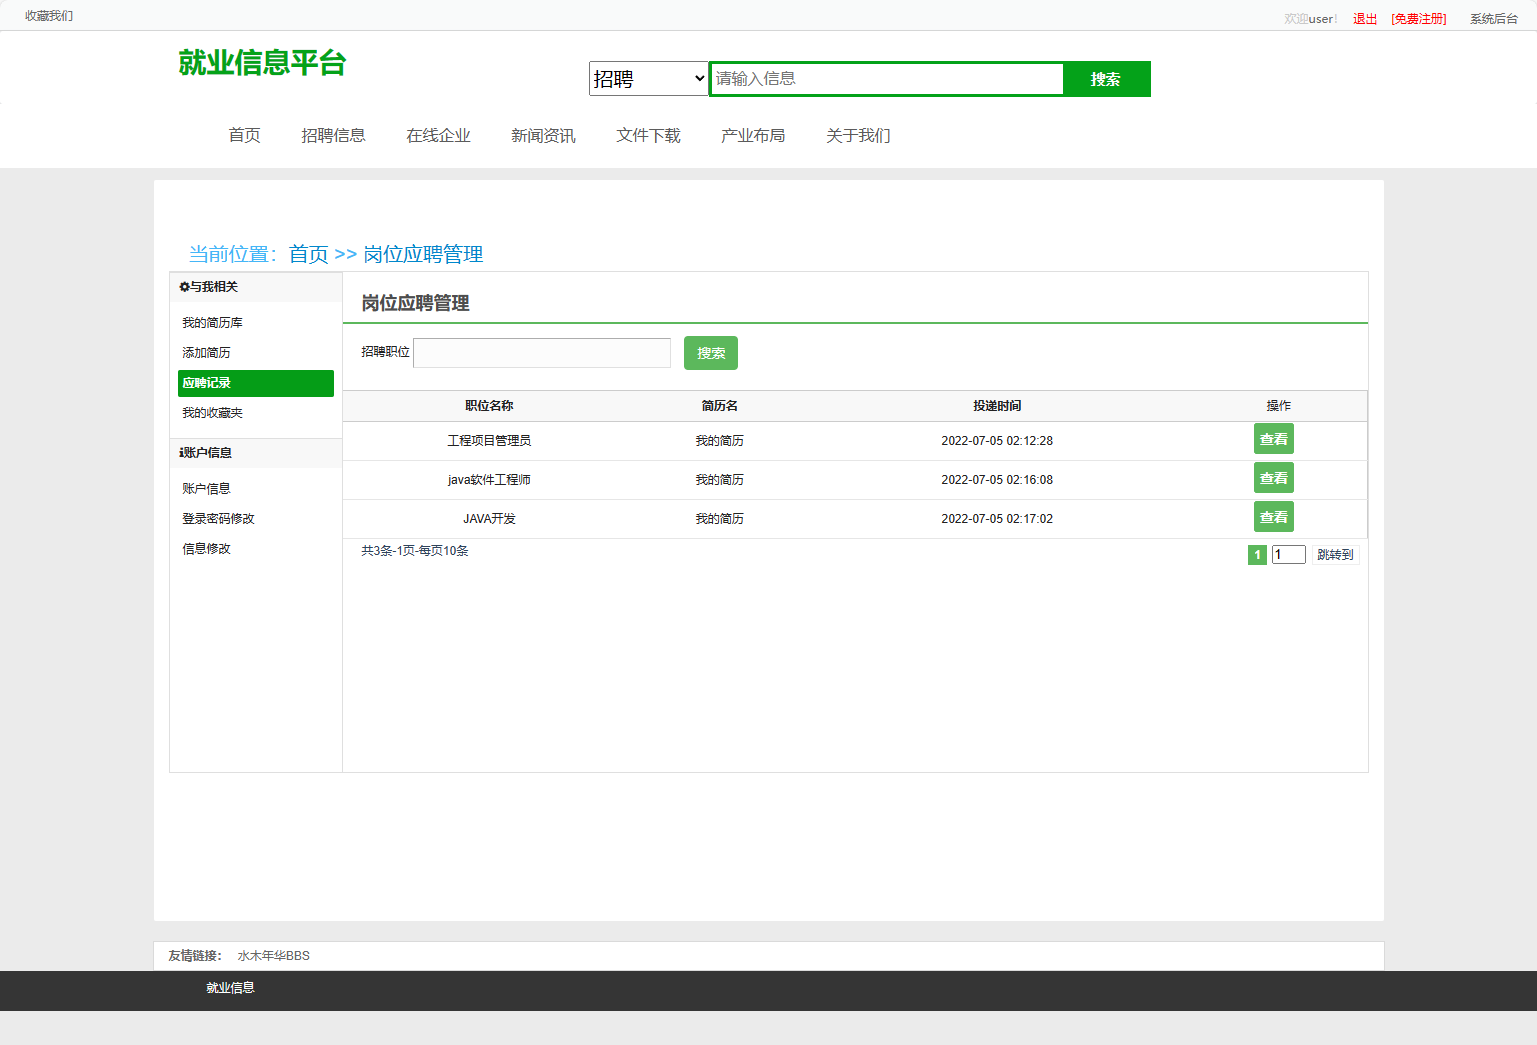Click 查看 for java软件工程师 application
1537x1045 pixels.
click(x=1273, y=478)
